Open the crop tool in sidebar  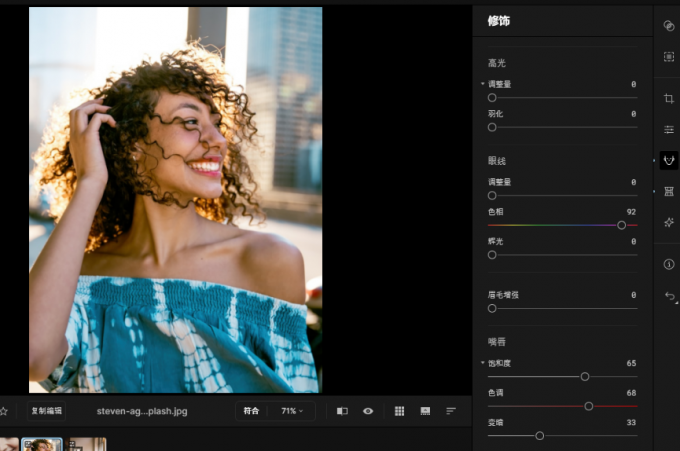click(669, 99)
